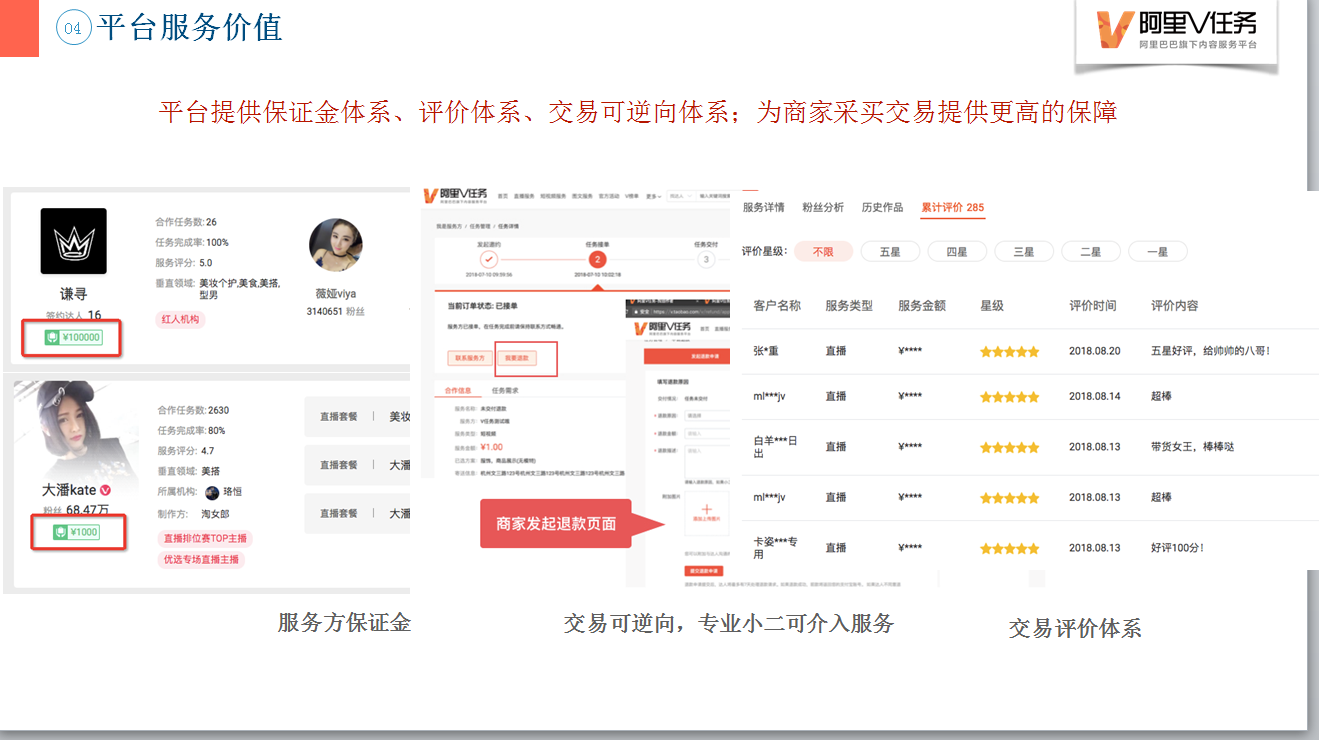Click the plus icon to upload image

[707, 509]
